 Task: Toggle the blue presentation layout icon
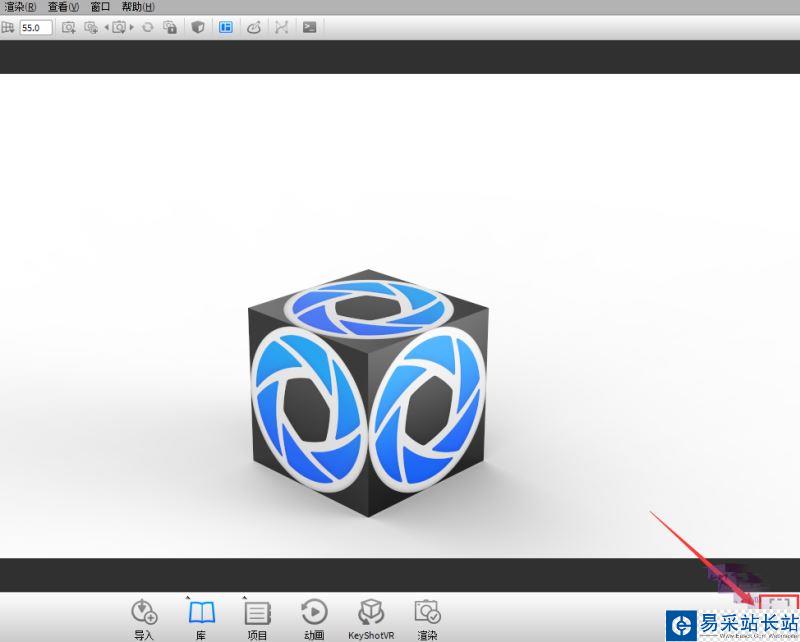pyautogui.click(x=226, y=28)
